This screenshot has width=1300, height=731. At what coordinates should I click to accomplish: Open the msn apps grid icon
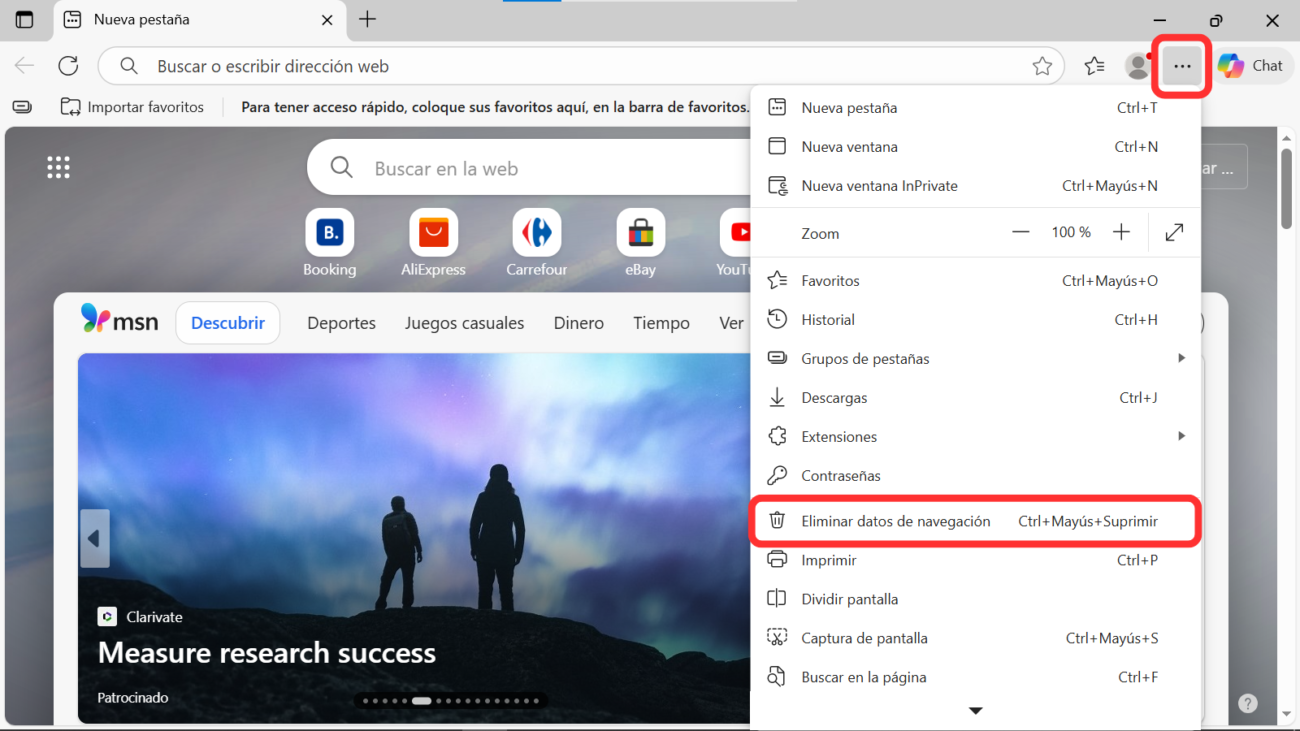tap(58, 168)
